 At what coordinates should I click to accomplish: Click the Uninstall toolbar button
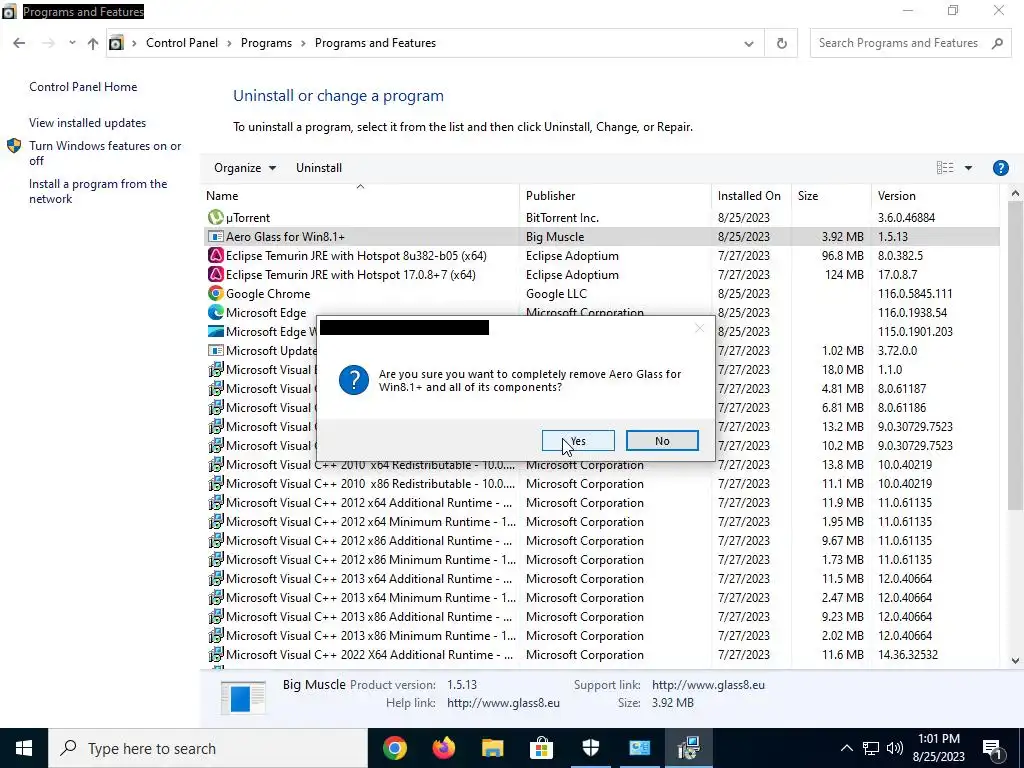point(319,168)
